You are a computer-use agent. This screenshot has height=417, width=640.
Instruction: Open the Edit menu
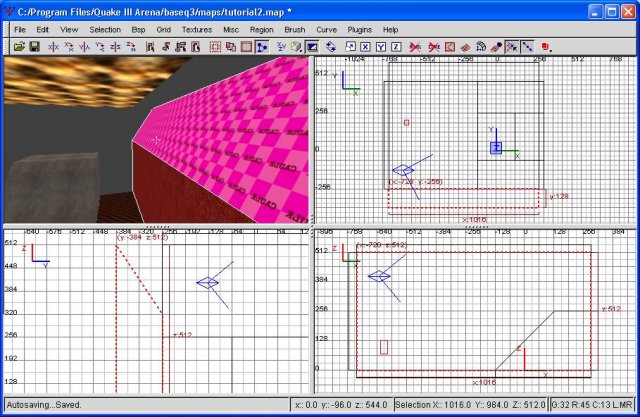pyautogui.click(x=42, y=29)
